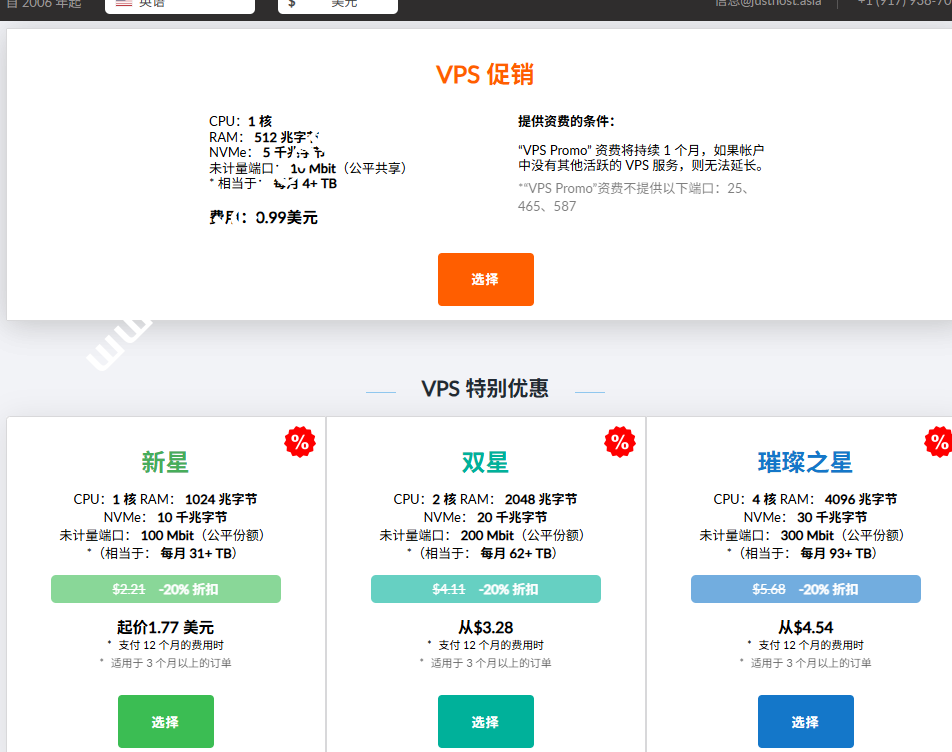952x752 pixels.
Task: Select the orange 选择 button under VPS 促销
Action: [x=486, y=279]
